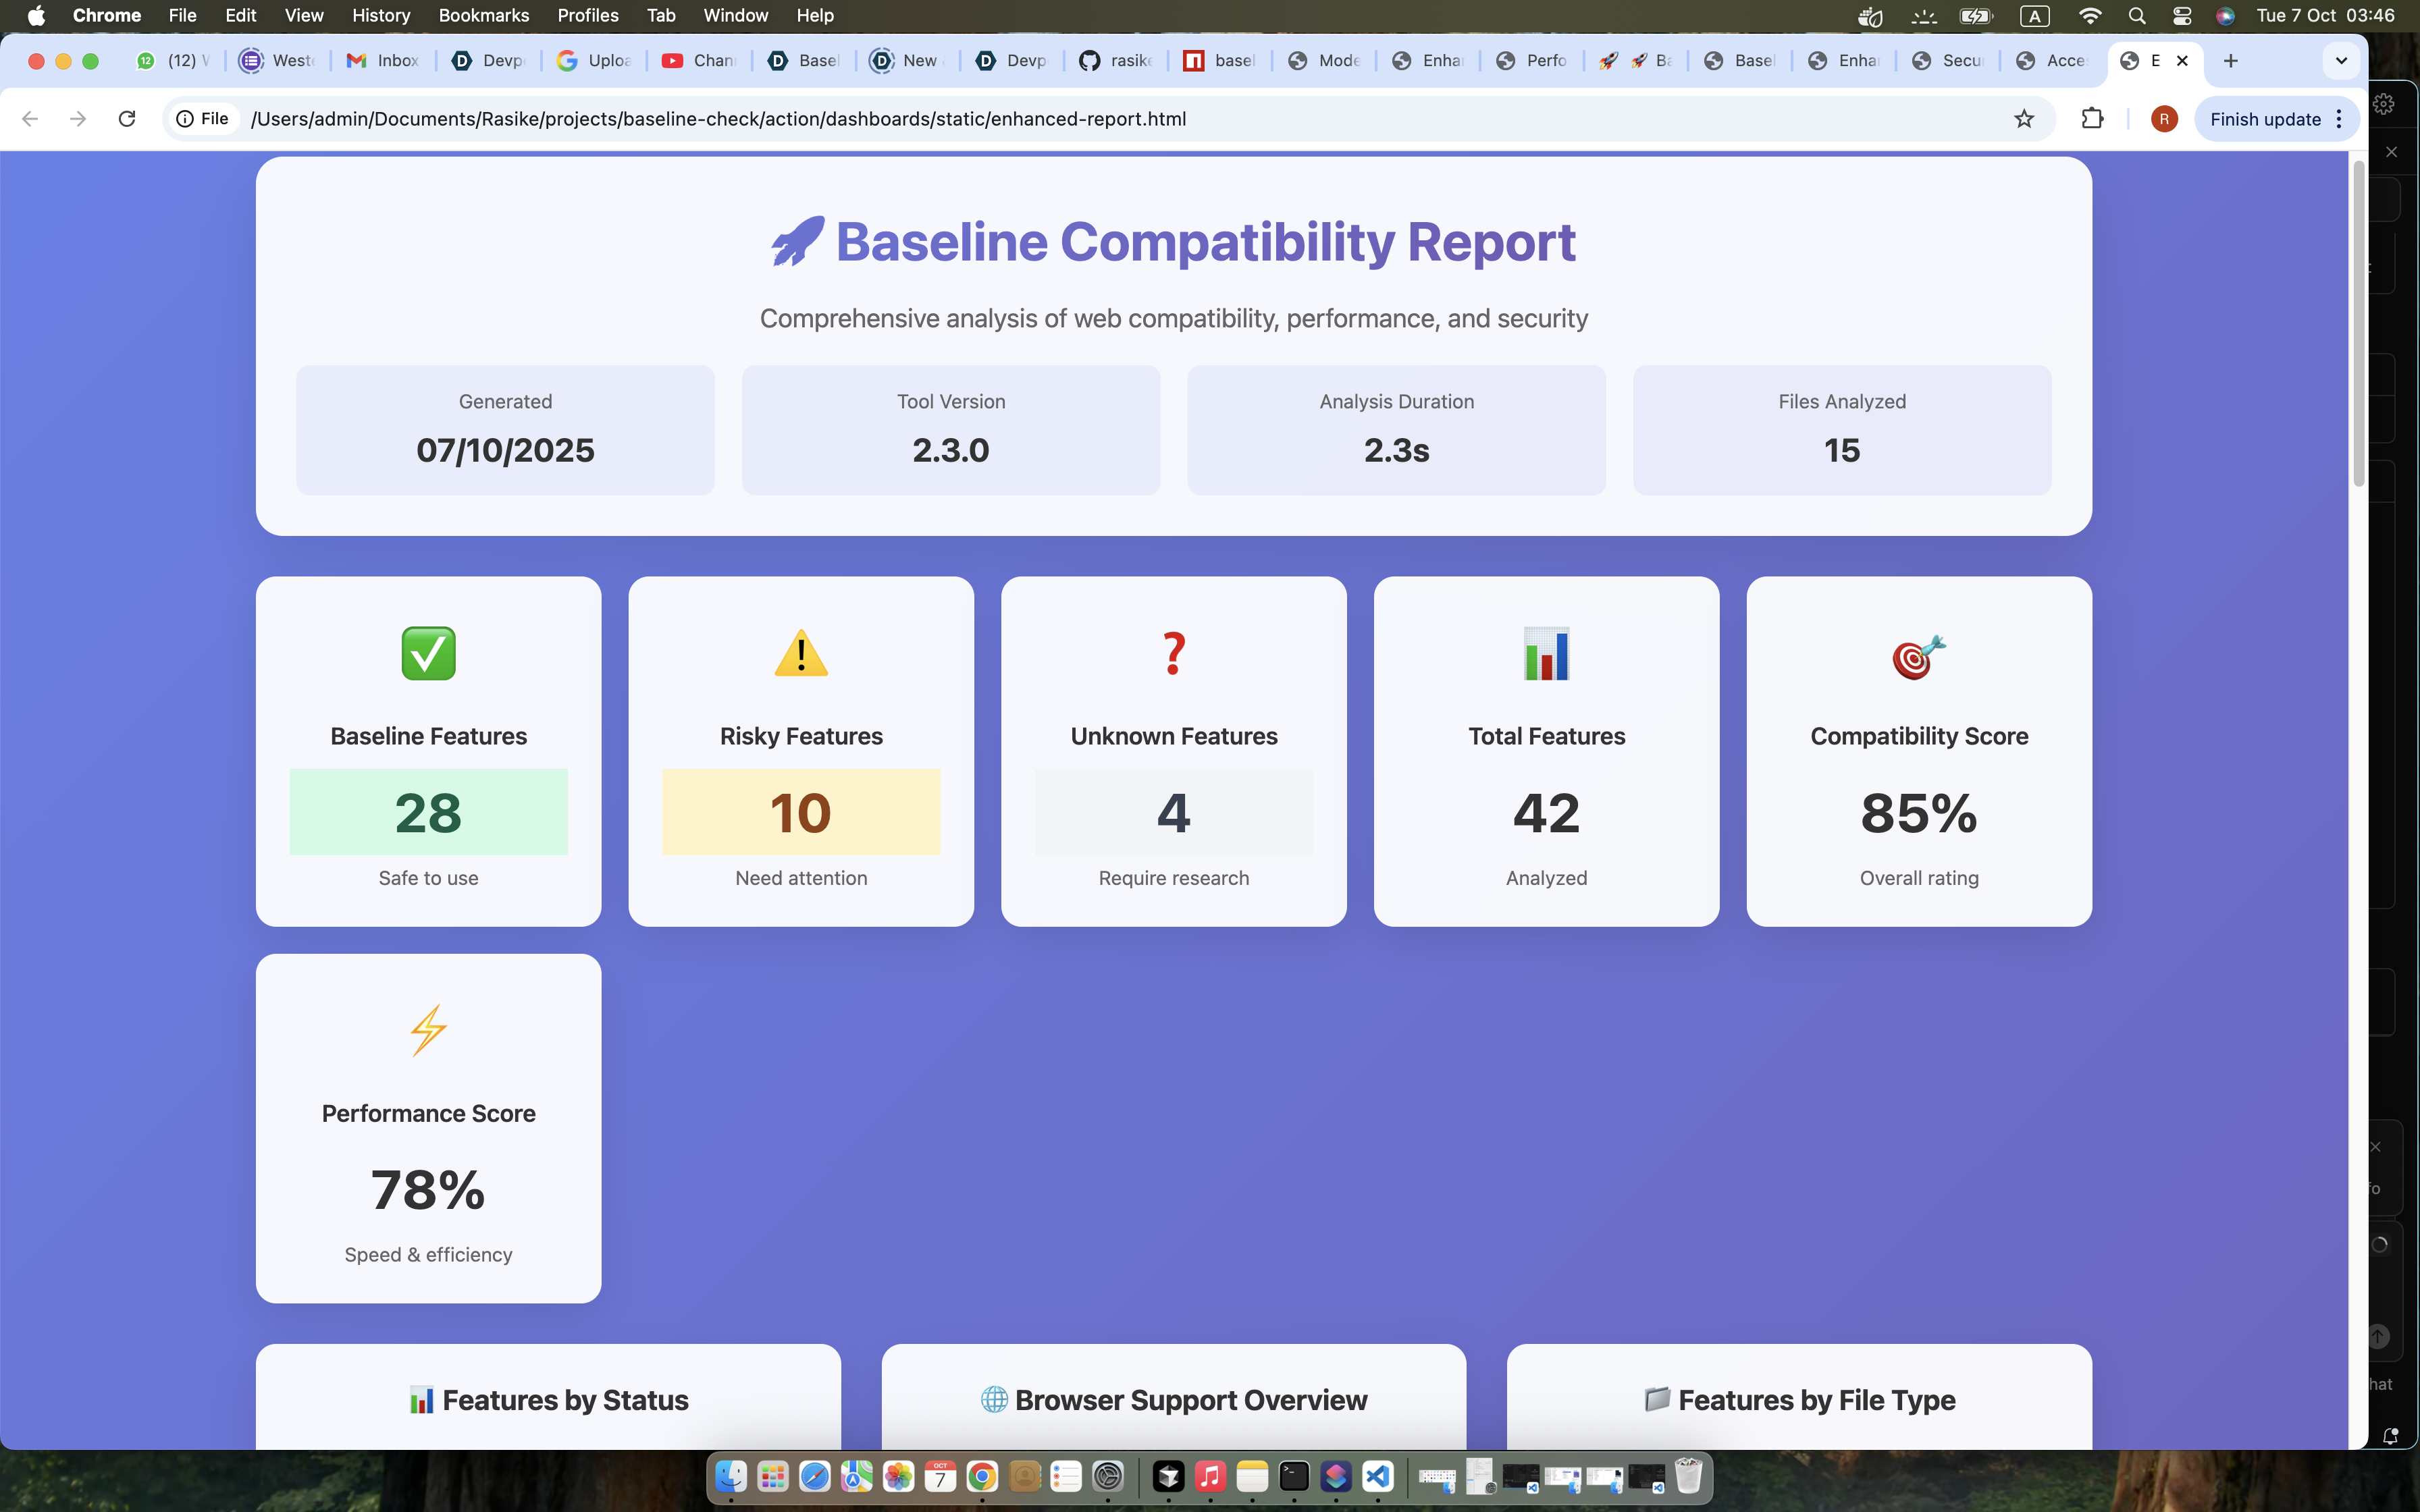Expand the tab search dropdown arrow
The height and width of the screenshot is (1512, 2420).
[x=2341, y=61]
